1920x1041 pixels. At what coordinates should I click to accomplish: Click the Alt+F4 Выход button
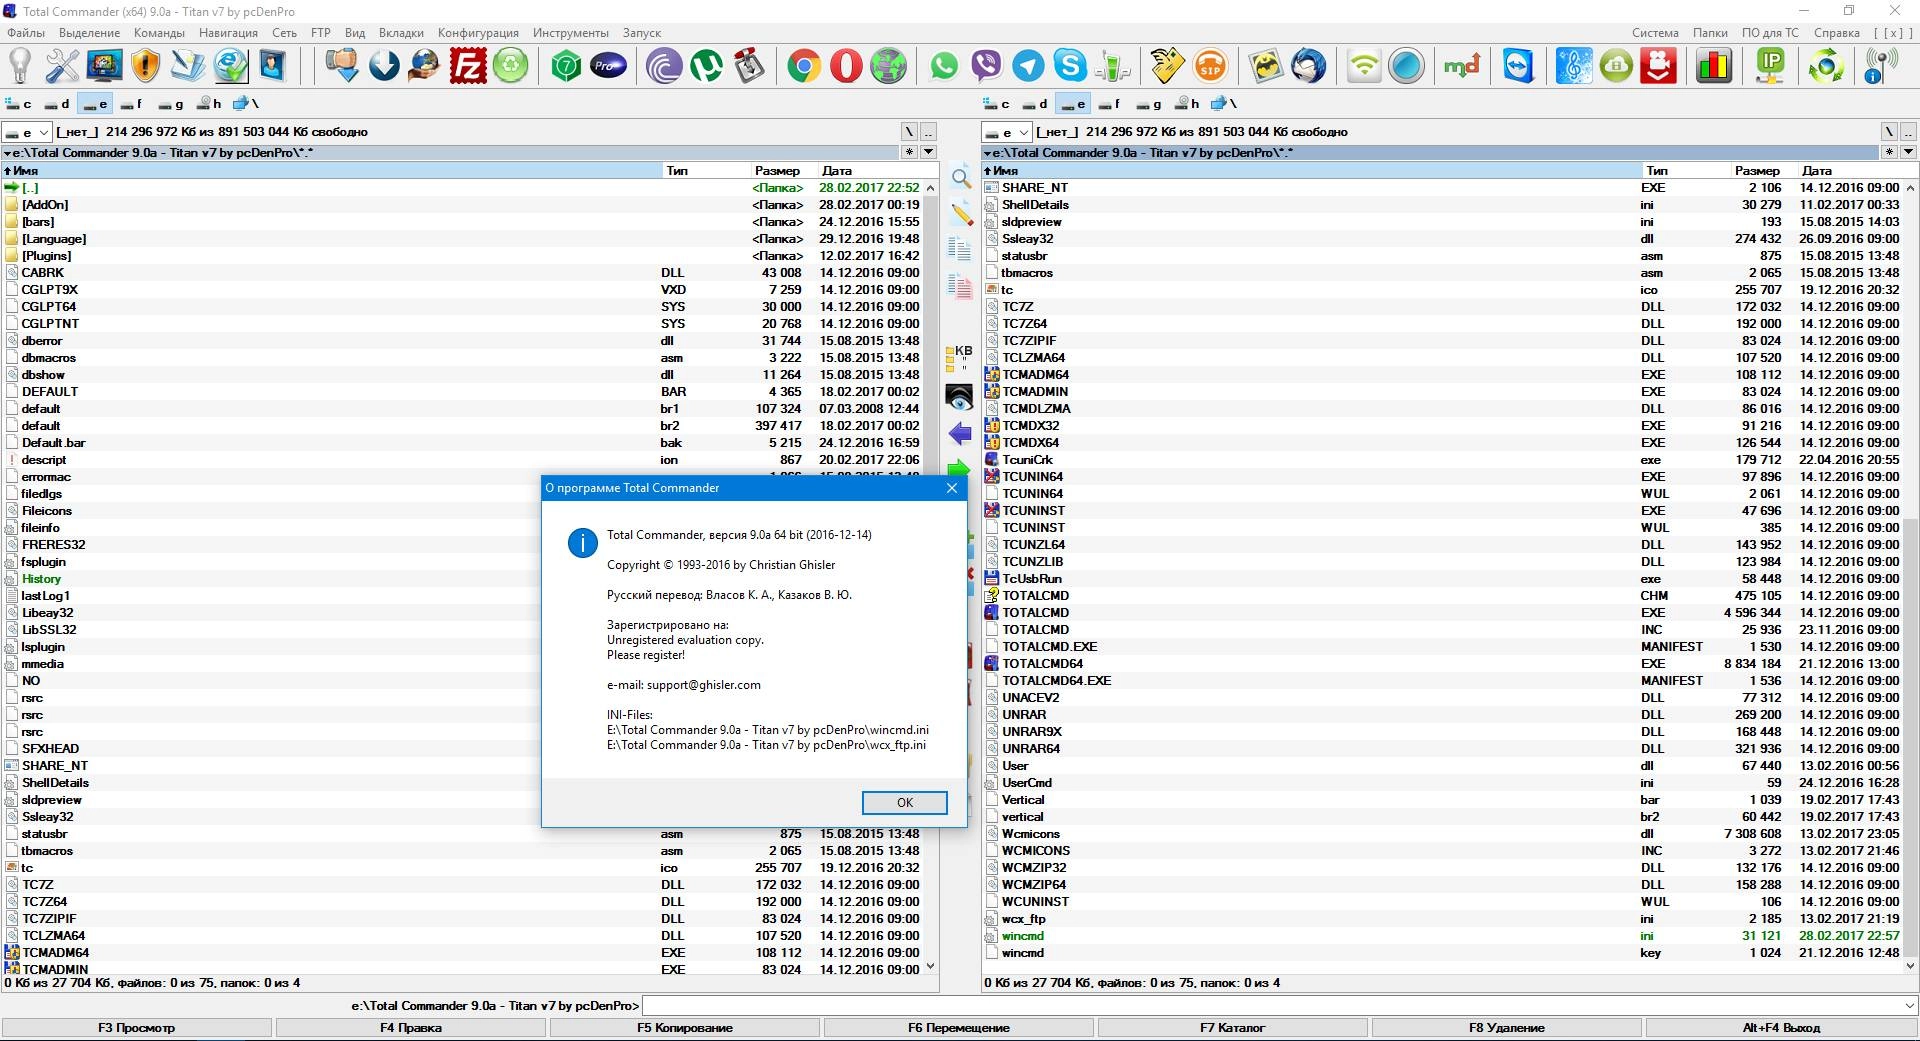[x=1781, y=1027]
